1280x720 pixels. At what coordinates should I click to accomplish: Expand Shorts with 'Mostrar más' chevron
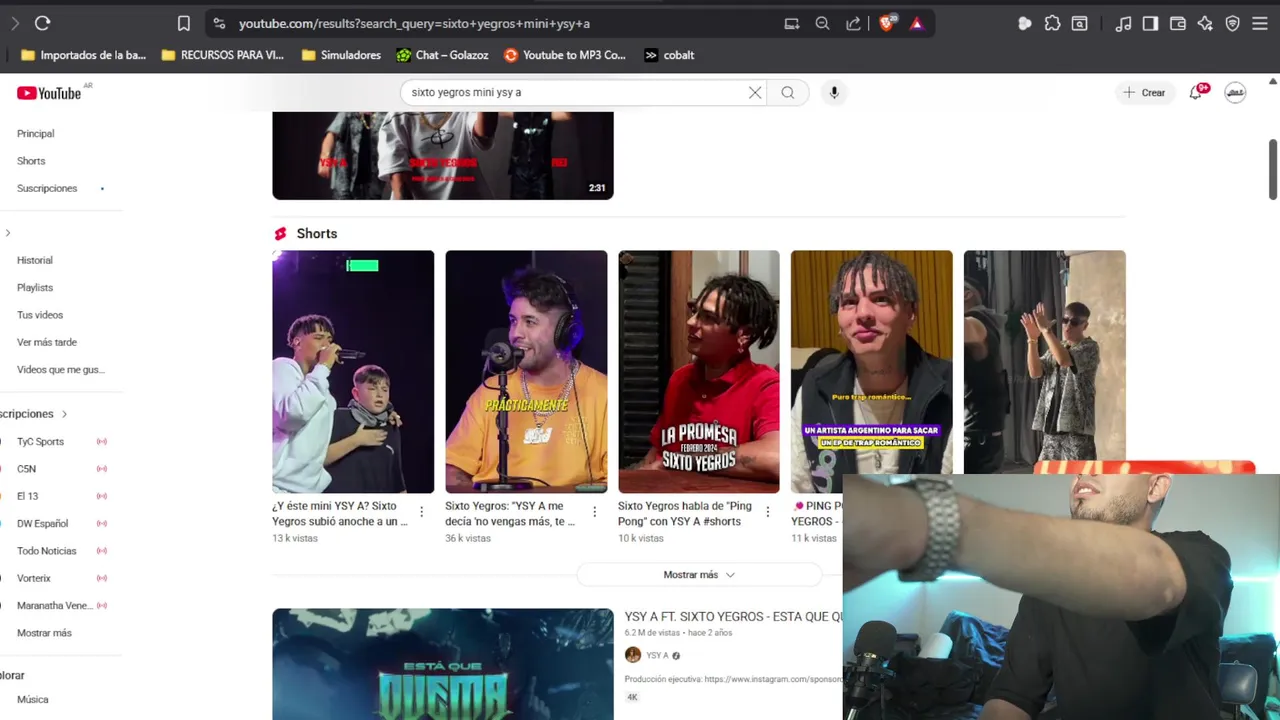point(699,575)
